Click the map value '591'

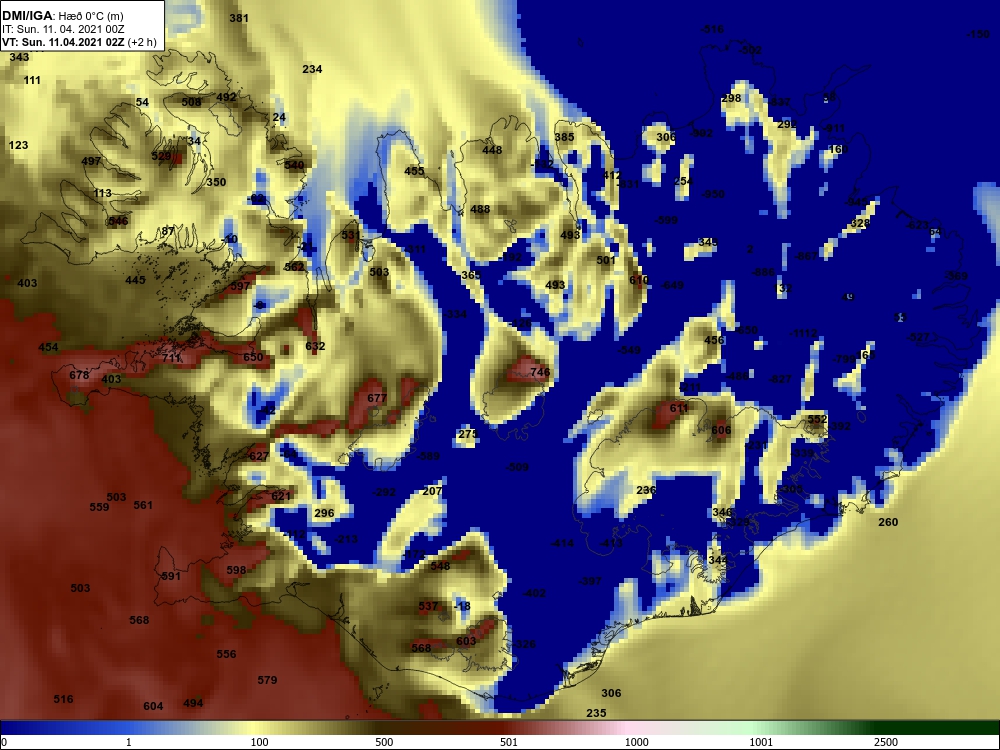[x=171, y=576]
